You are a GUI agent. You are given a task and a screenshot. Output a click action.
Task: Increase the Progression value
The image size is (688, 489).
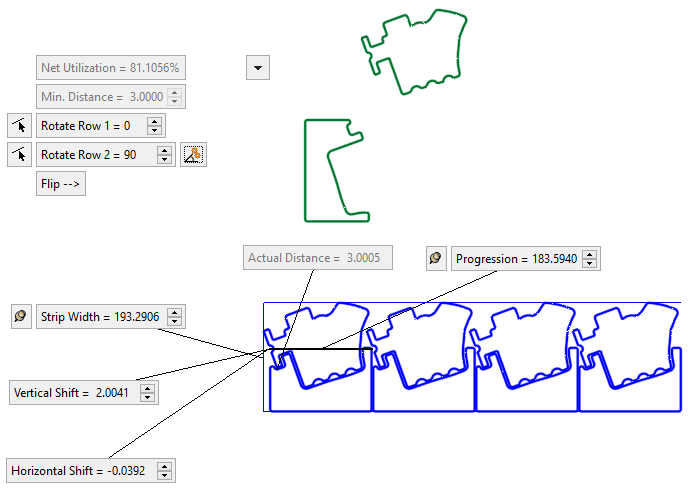pos(590,255)
